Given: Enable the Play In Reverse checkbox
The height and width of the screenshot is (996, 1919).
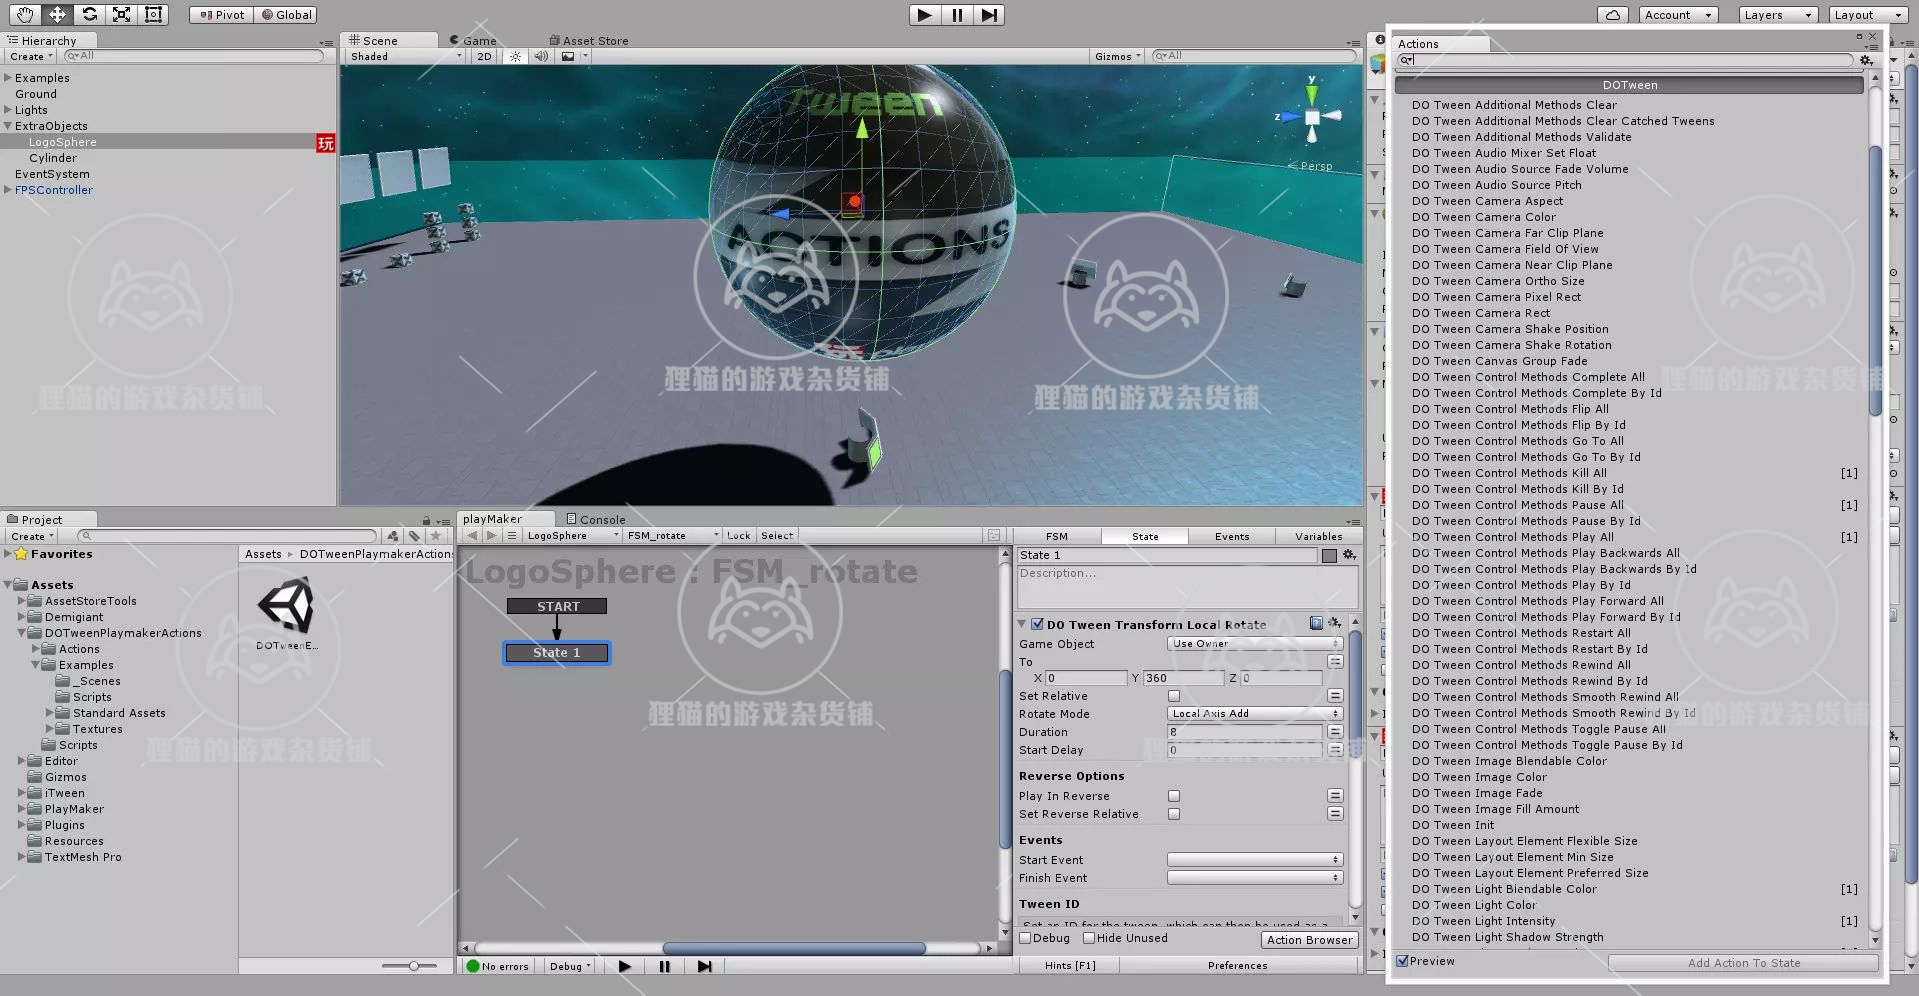Looking at the screenshot, I should pyautogui.click(x=1174, y=796).
